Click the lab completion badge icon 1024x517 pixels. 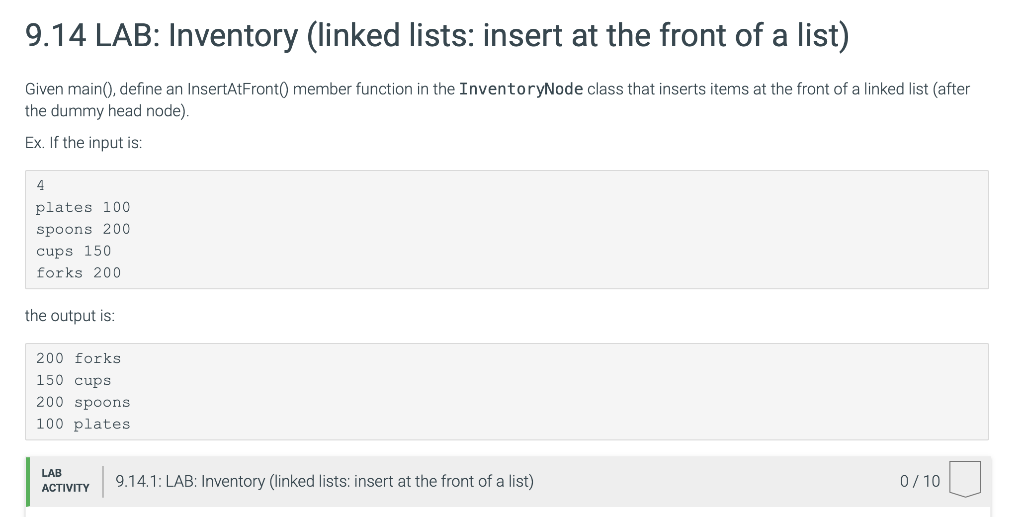pos(965,479)
